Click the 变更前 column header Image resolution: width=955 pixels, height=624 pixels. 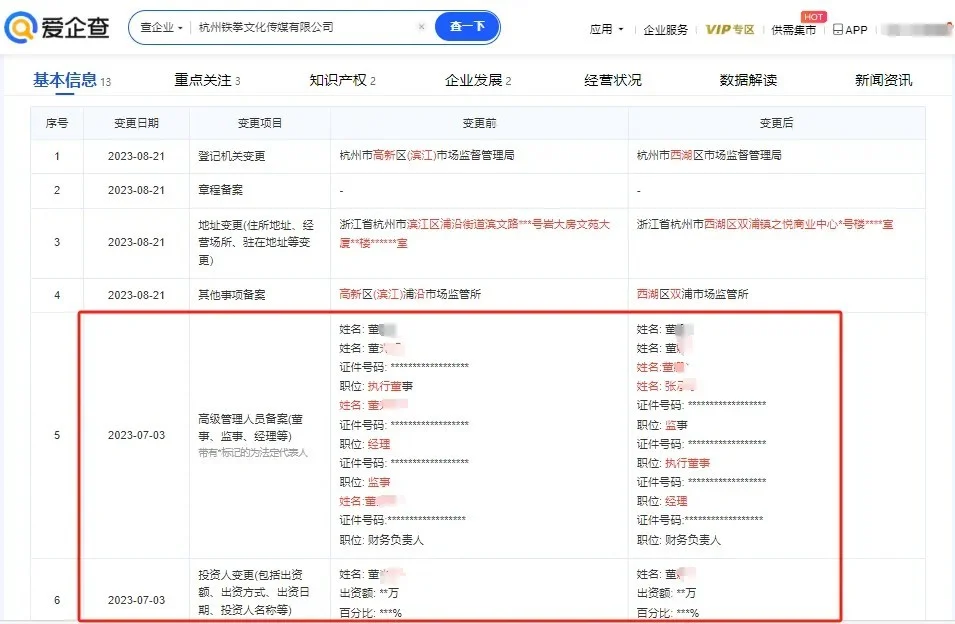(x=479, y=123)
